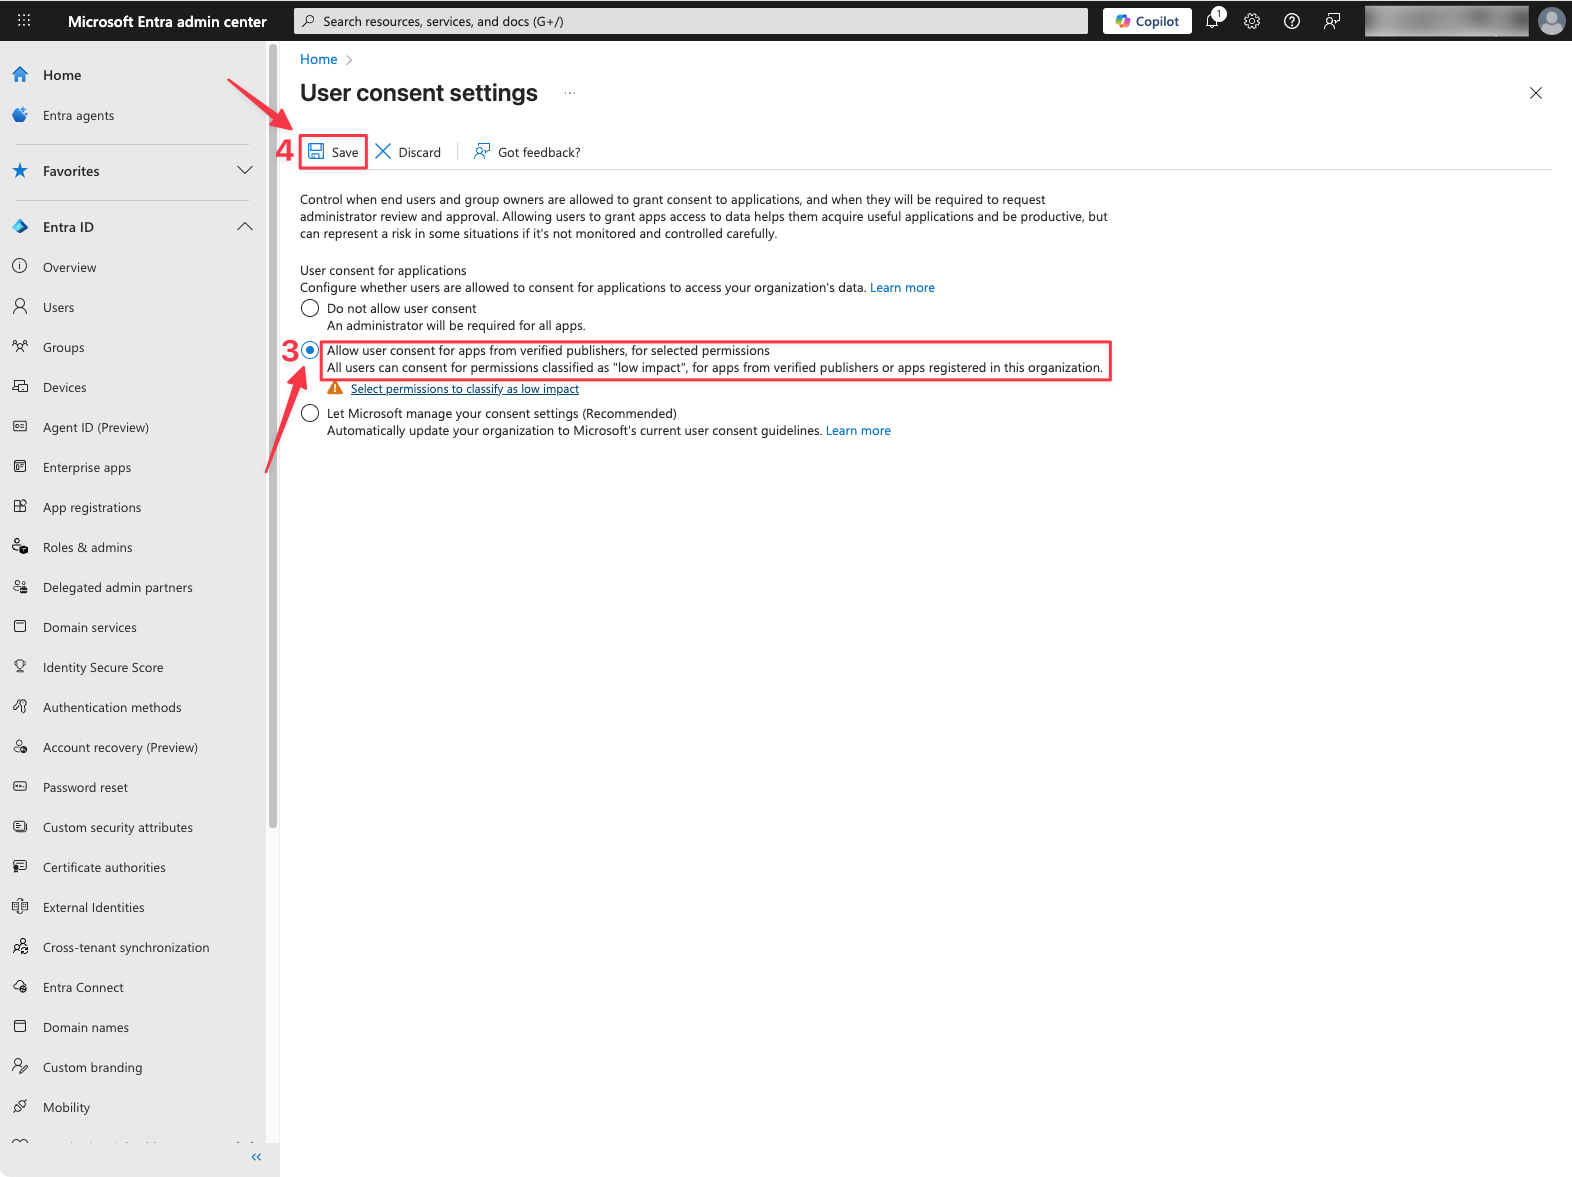Open the help question mark icon

[1292, 21]
